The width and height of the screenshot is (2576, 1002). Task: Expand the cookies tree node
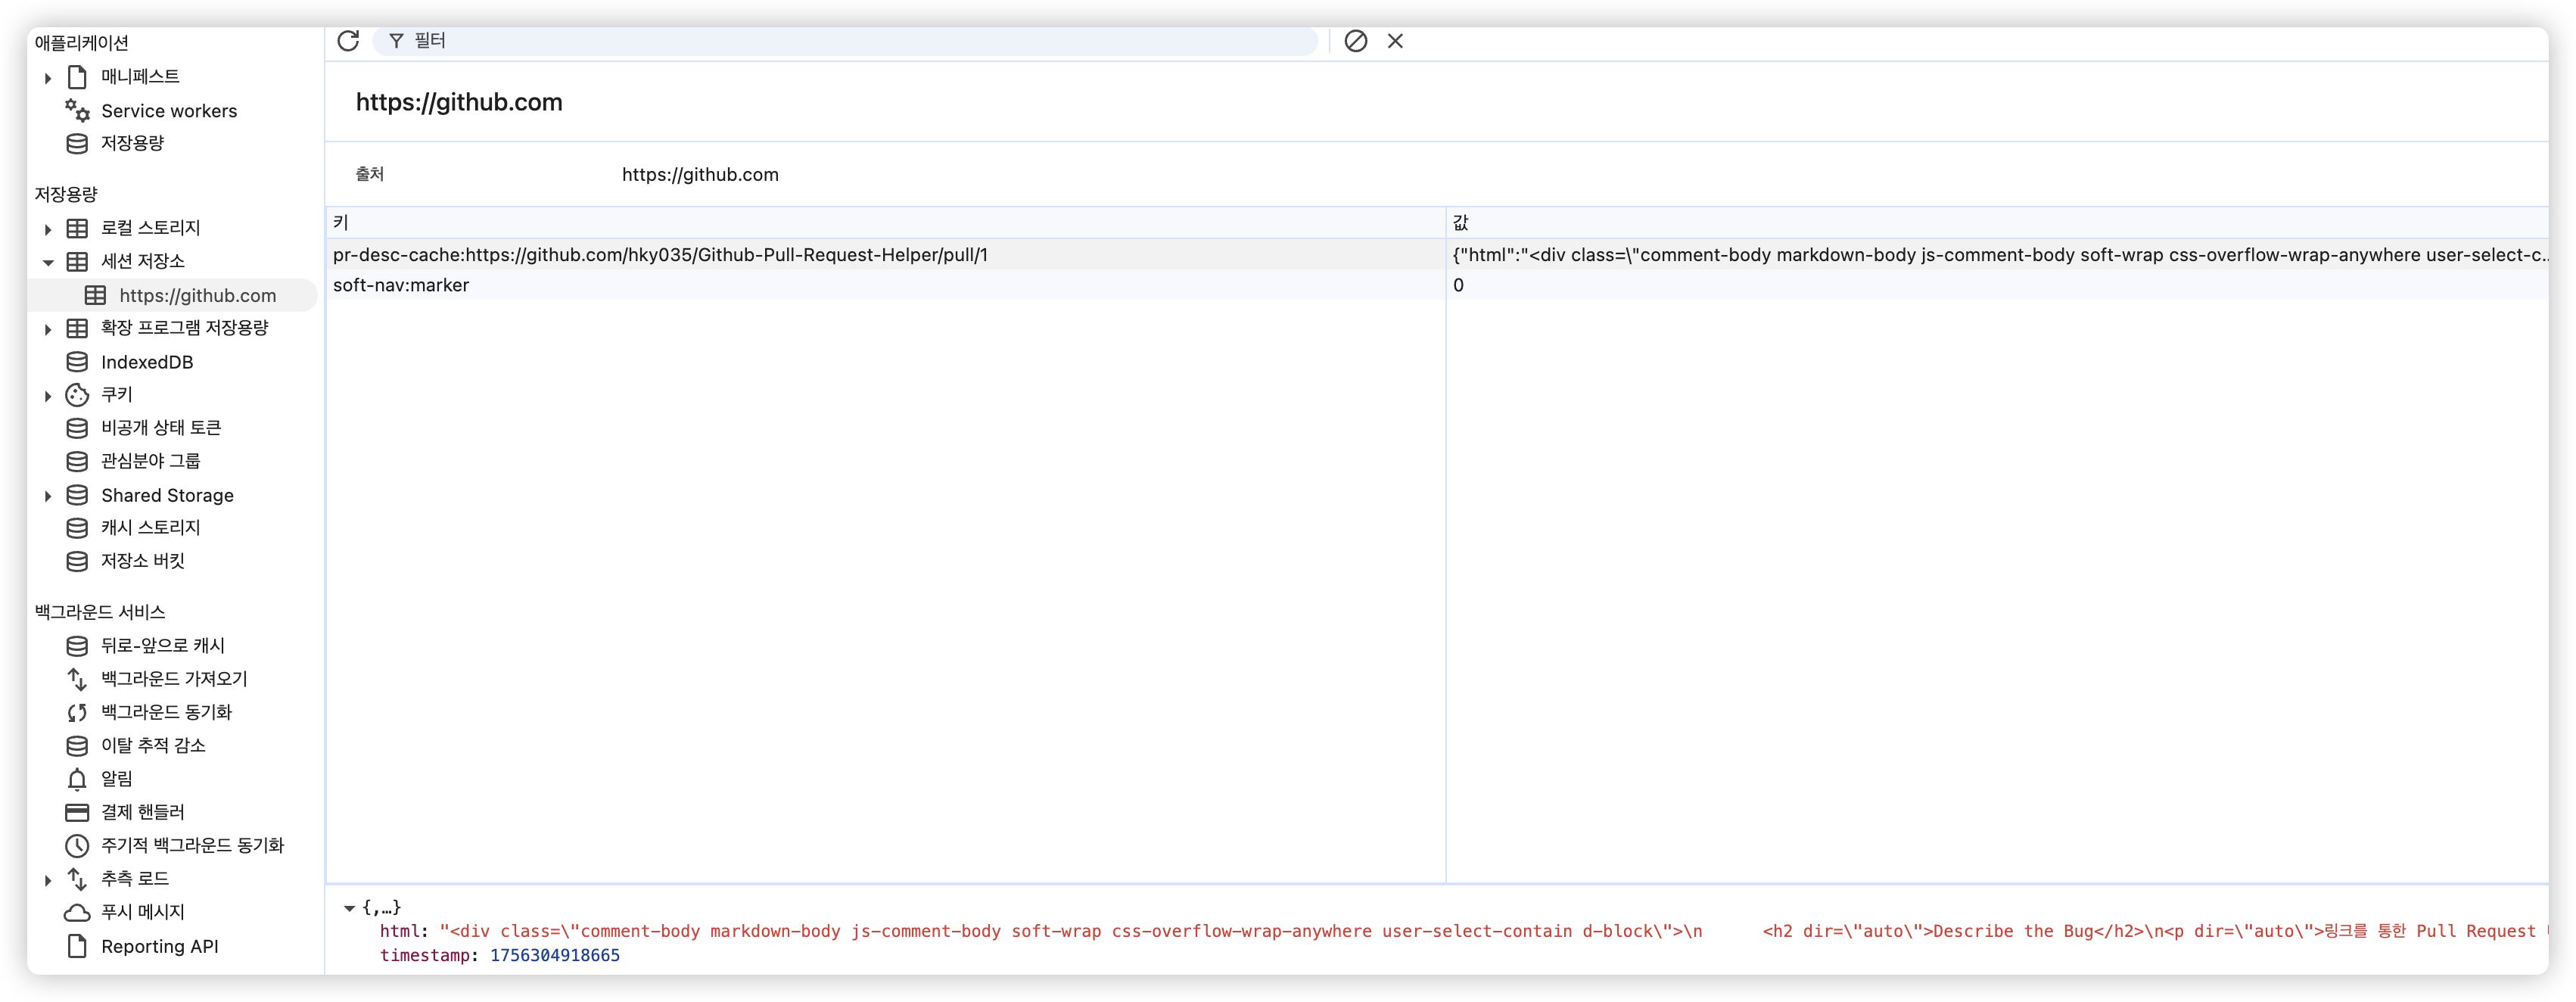[x=47, y=396]
